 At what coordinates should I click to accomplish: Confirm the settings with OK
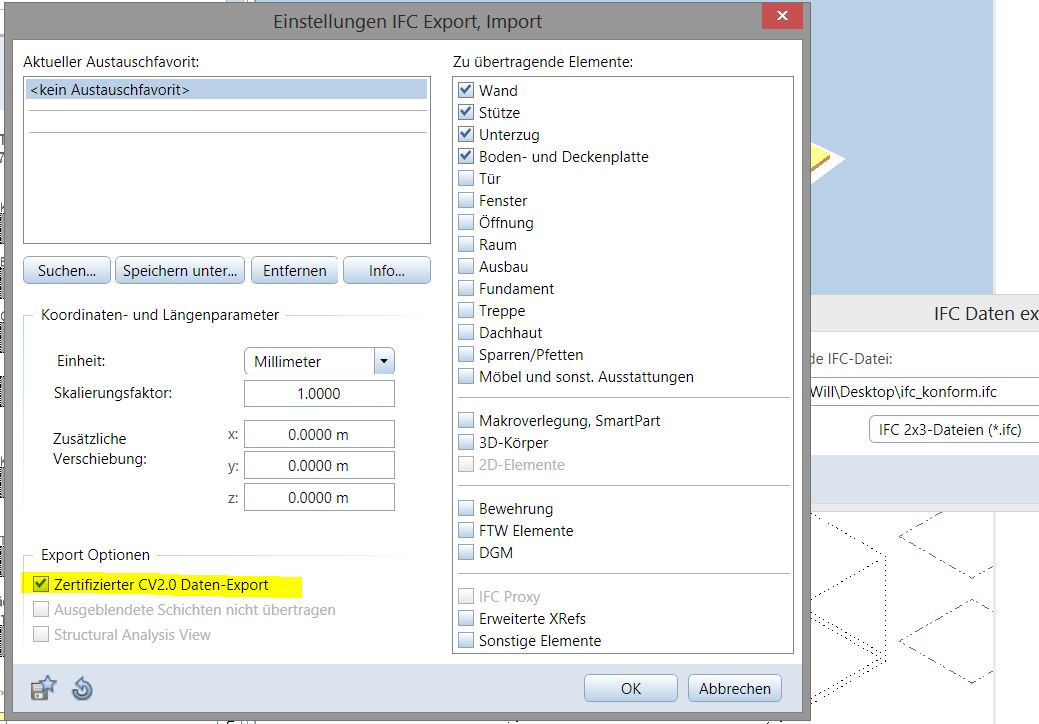pyautogui.click(x=630, y=688)
